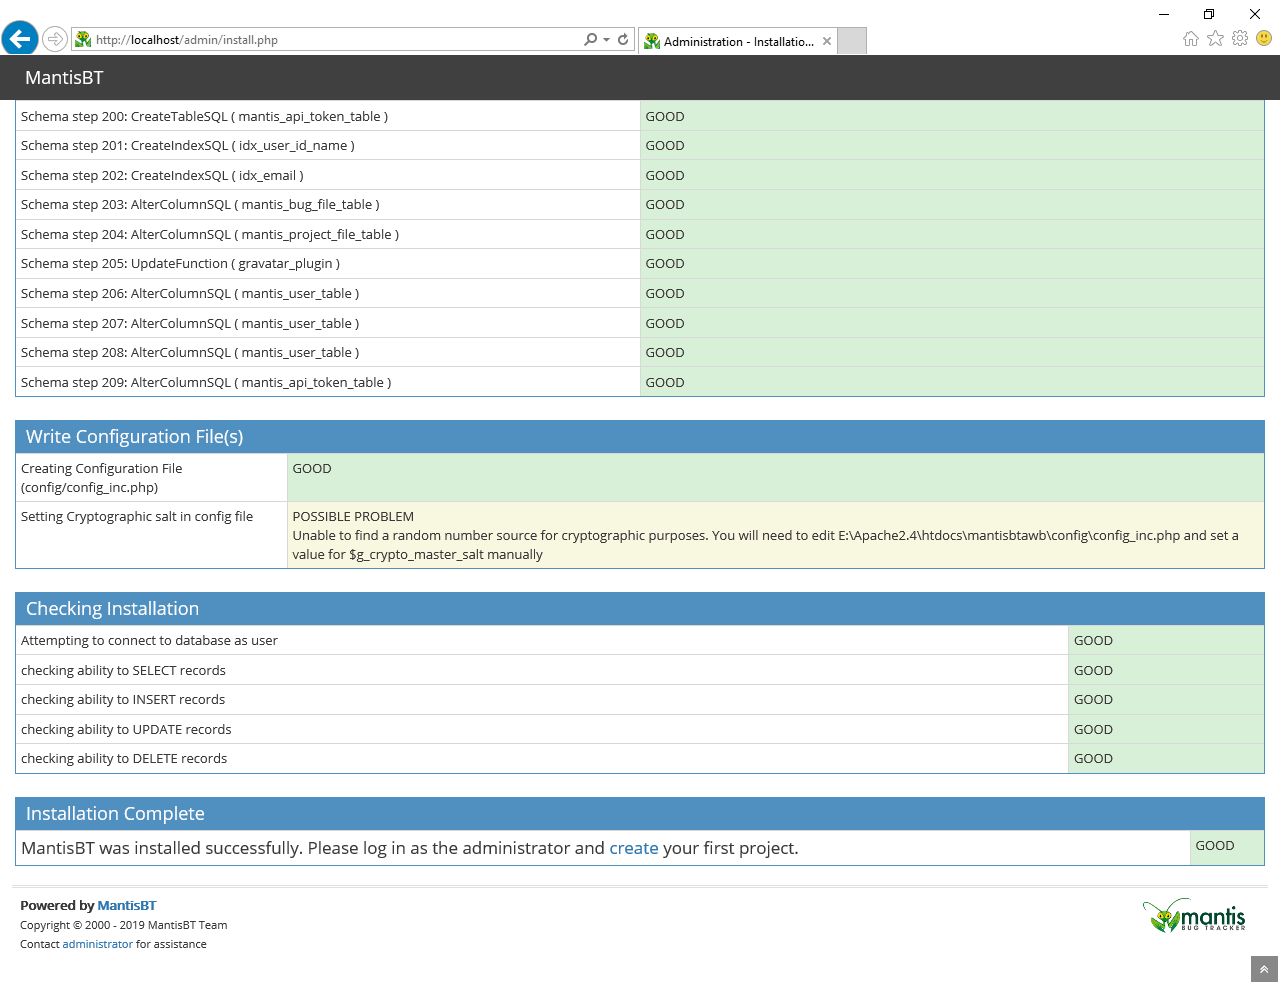1280x984 pixels.
Task: Click 'checking ability to DELETE records' text
Action: tap(124, 759)
